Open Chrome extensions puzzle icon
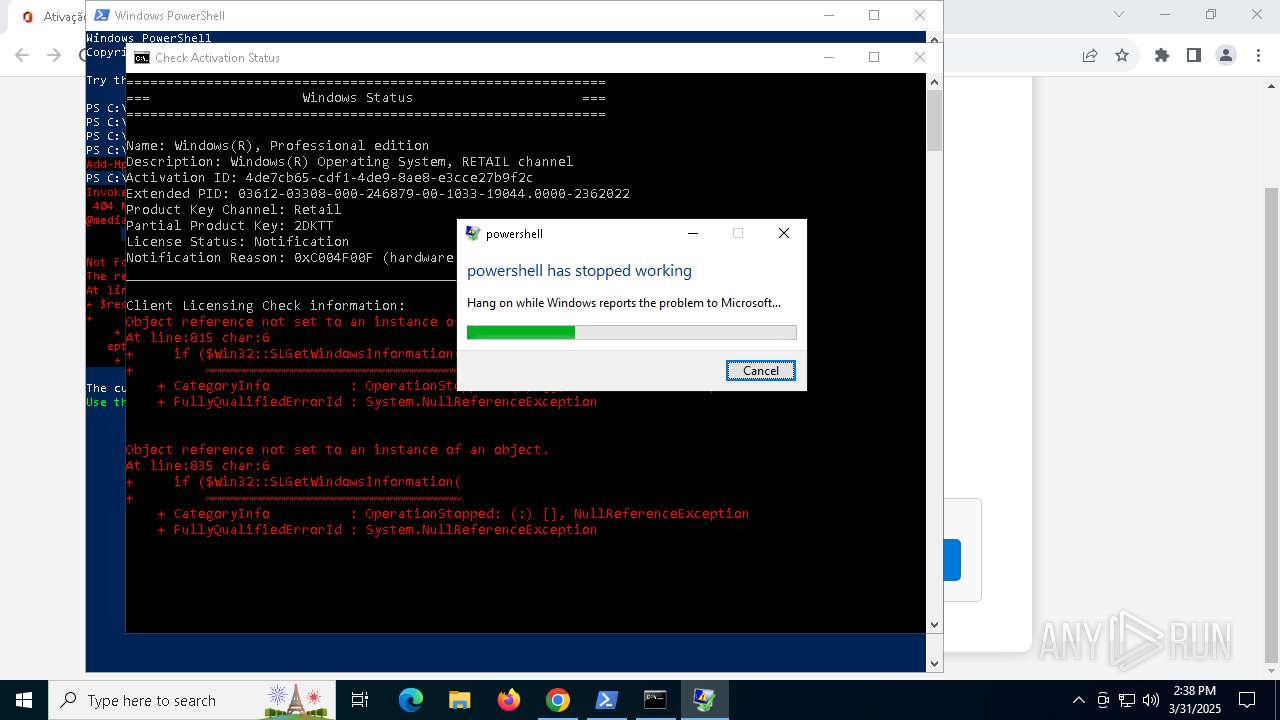Image resolution: width=1280 pixels, height=720 pixels. [1162, 55]
